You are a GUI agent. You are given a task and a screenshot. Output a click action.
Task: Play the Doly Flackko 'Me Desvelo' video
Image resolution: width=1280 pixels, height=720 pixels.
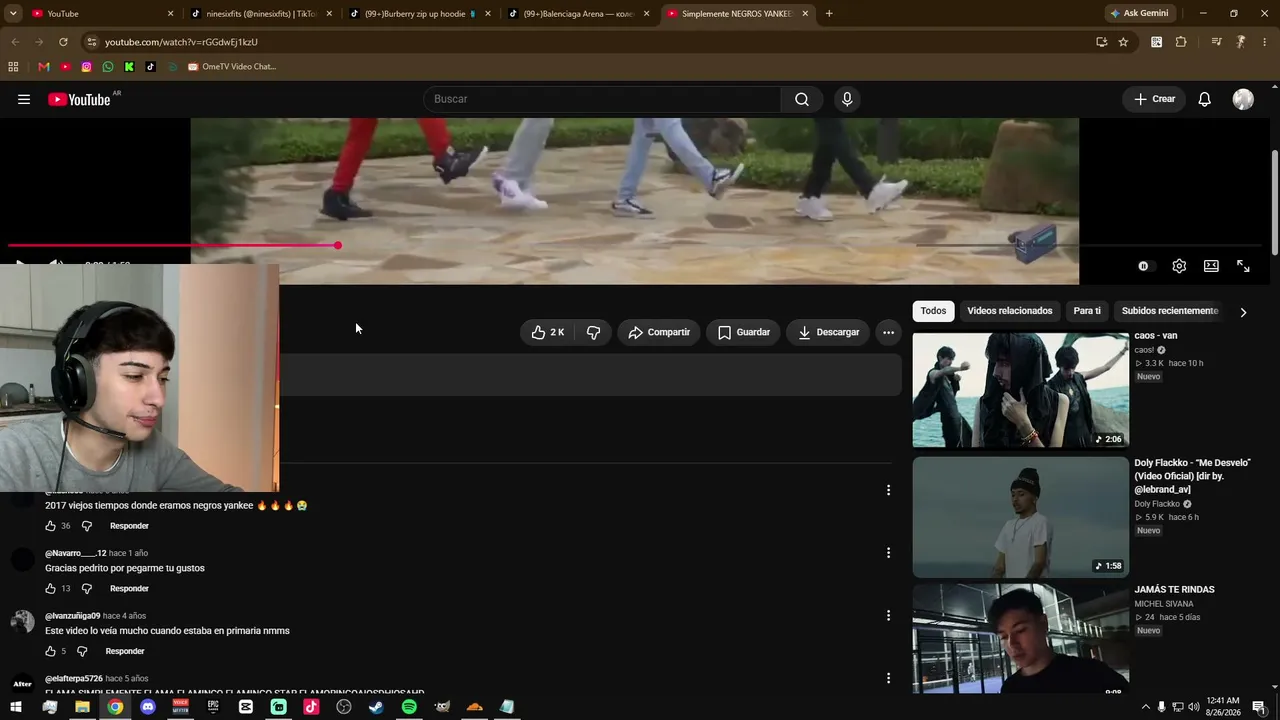pyautogui.click(x=1020, y=517)
